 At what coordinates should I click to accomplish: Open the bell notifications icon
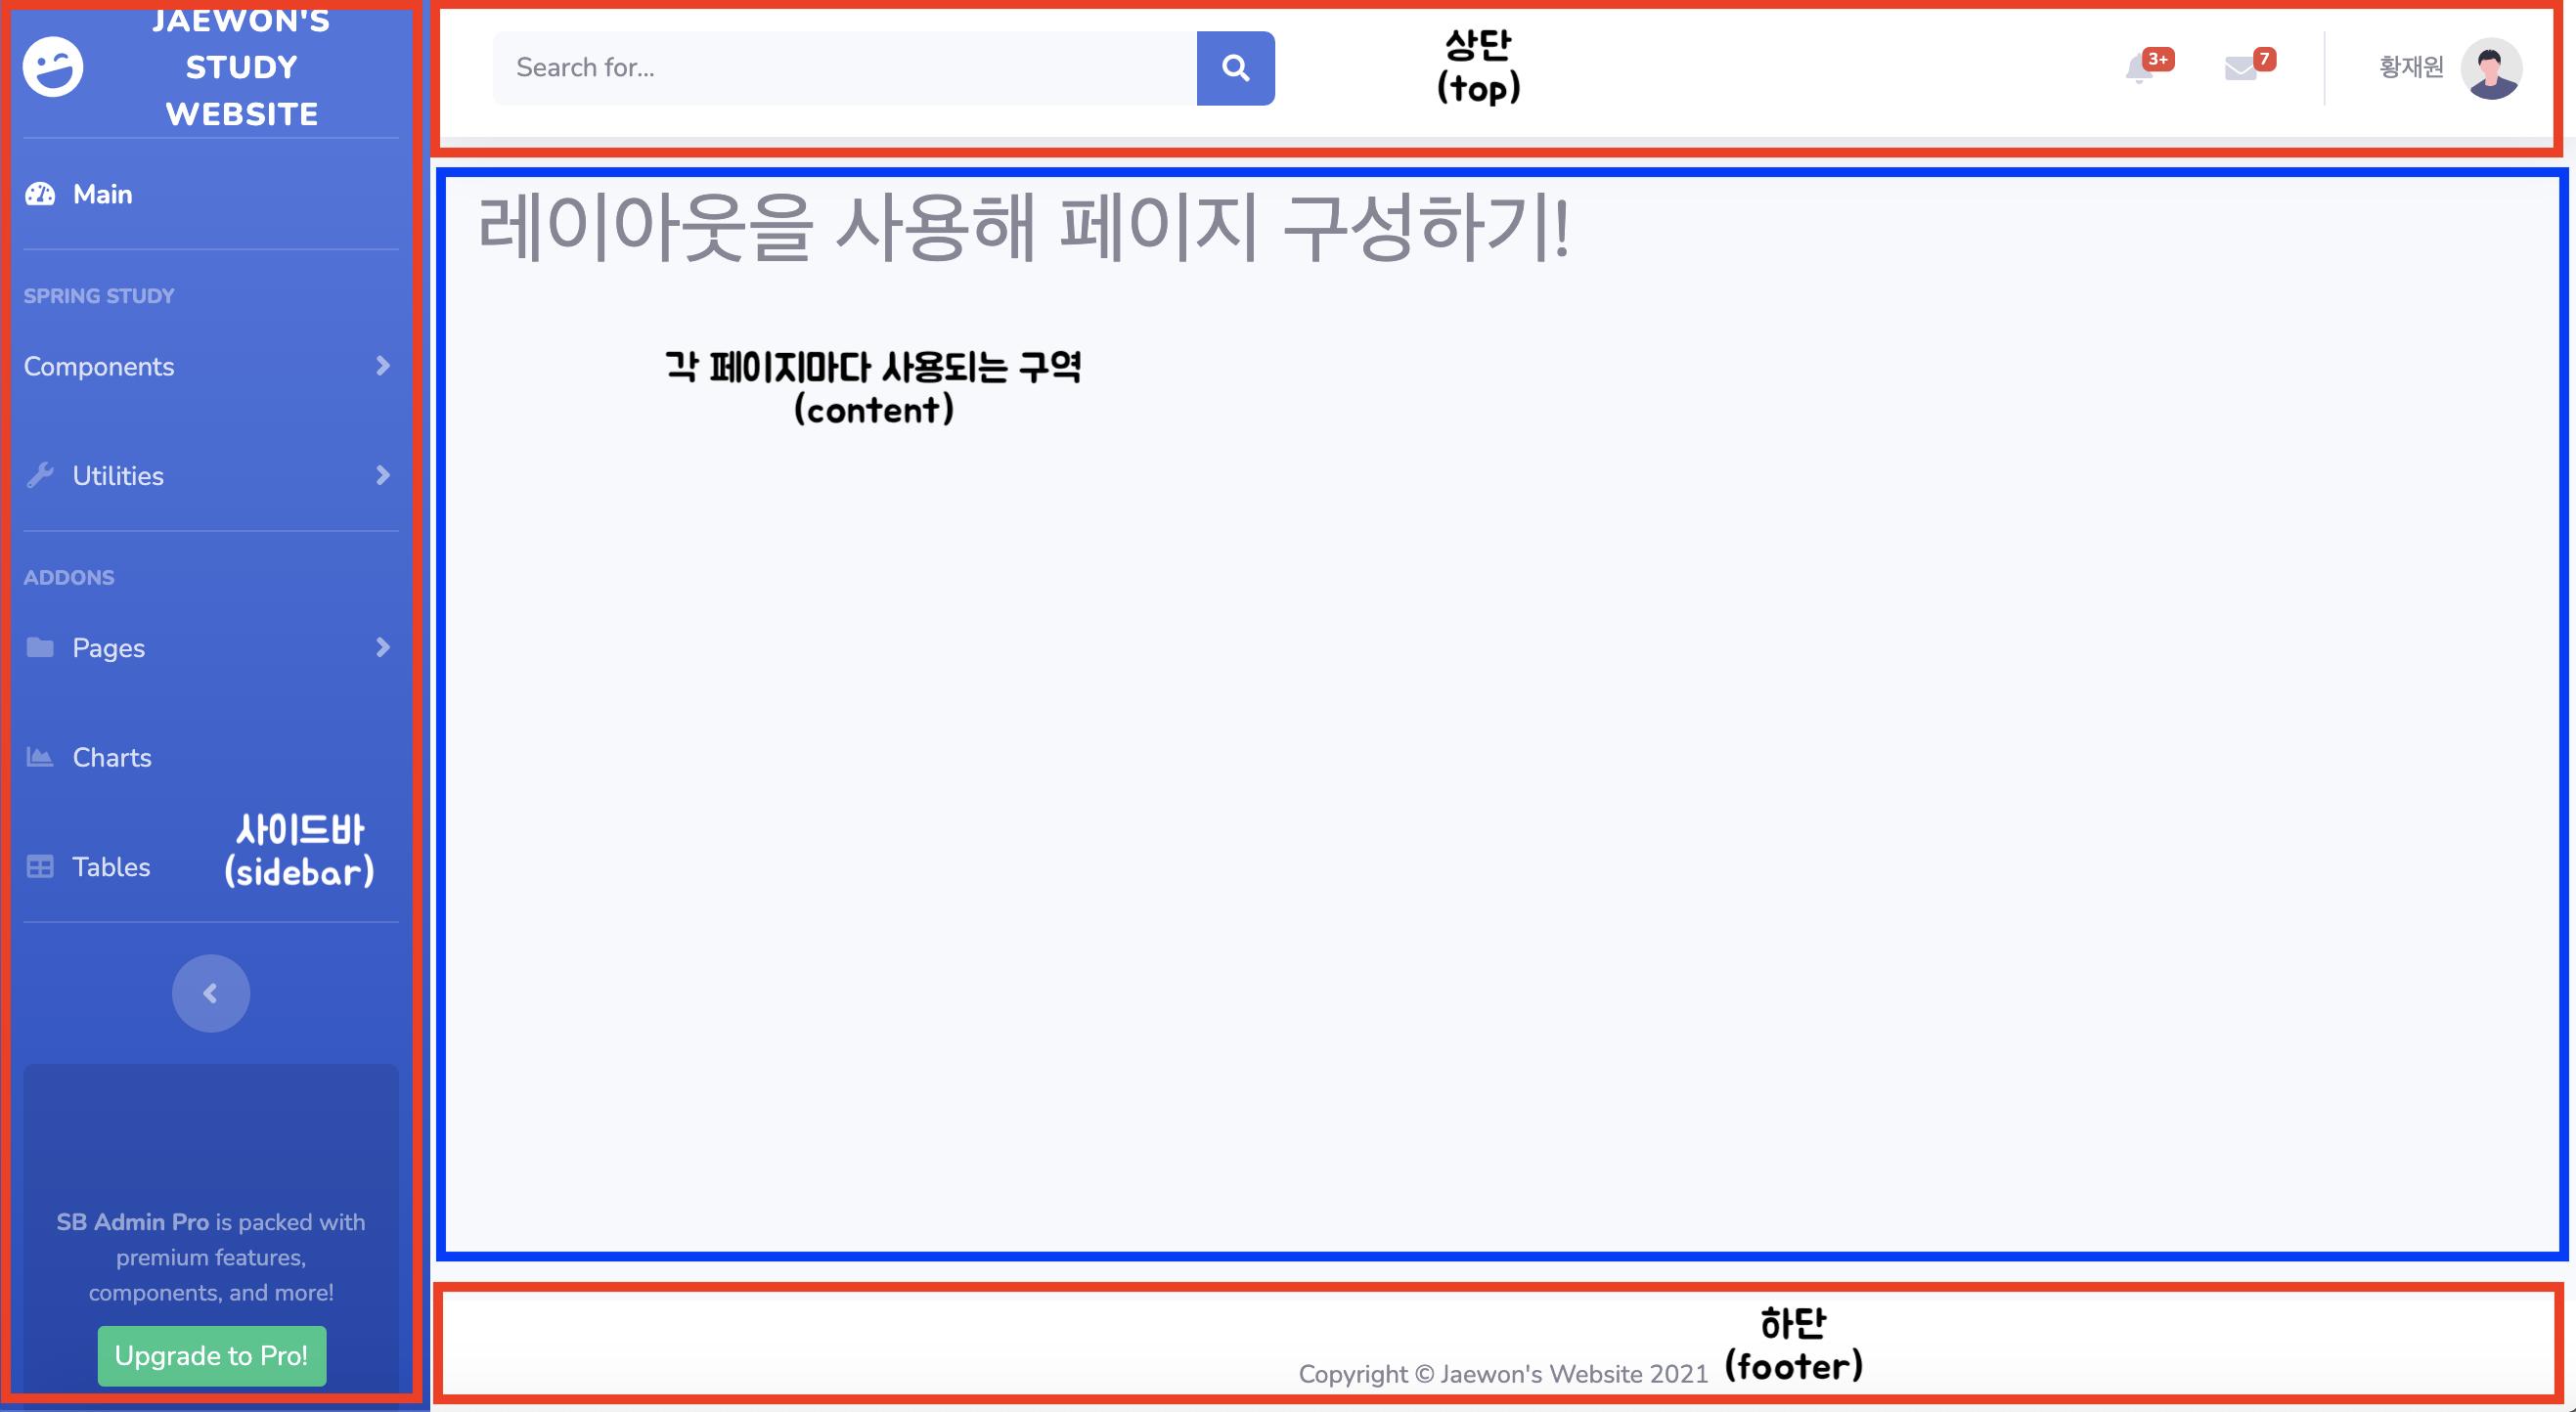coord(2139,69)
